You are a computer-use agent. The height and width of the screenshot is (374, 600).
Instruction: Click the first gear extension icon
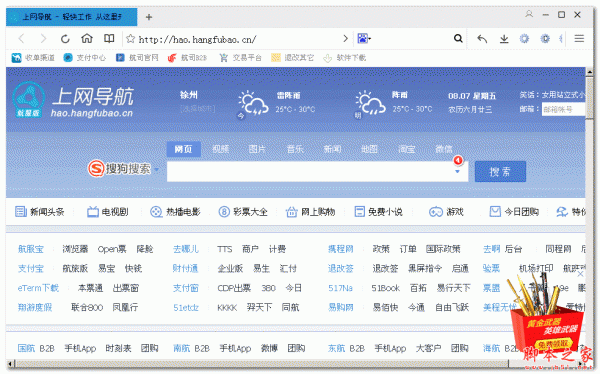click(x=524, y=38)
